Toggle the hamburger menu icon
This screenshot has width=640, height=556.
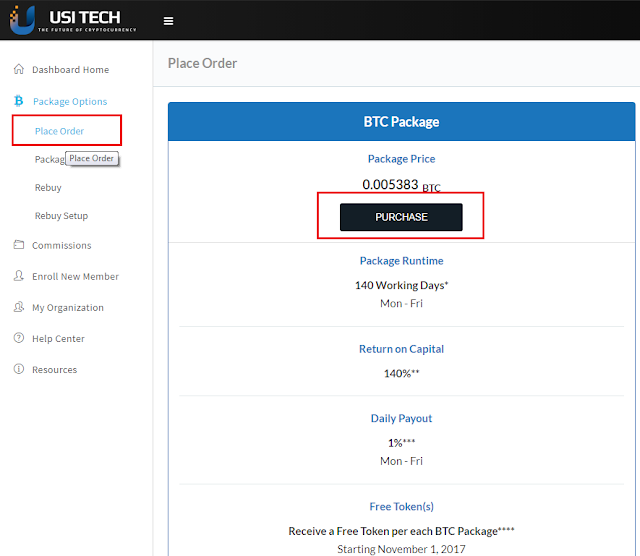tap(168, 21)
